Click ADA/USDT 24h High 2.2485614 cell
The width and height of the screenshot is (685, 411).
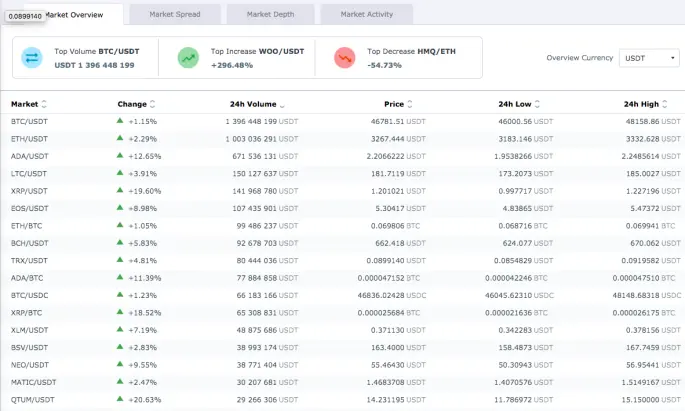pos(651,156)
